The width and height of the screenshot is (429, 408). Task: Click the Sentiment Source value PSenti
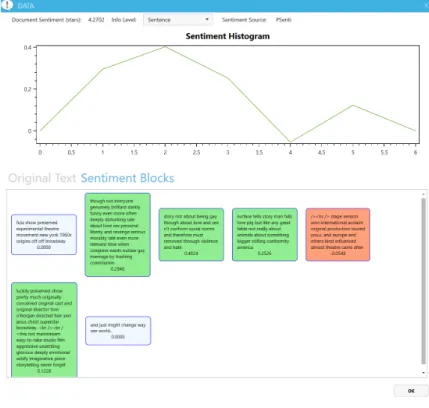tap(284, 20)
